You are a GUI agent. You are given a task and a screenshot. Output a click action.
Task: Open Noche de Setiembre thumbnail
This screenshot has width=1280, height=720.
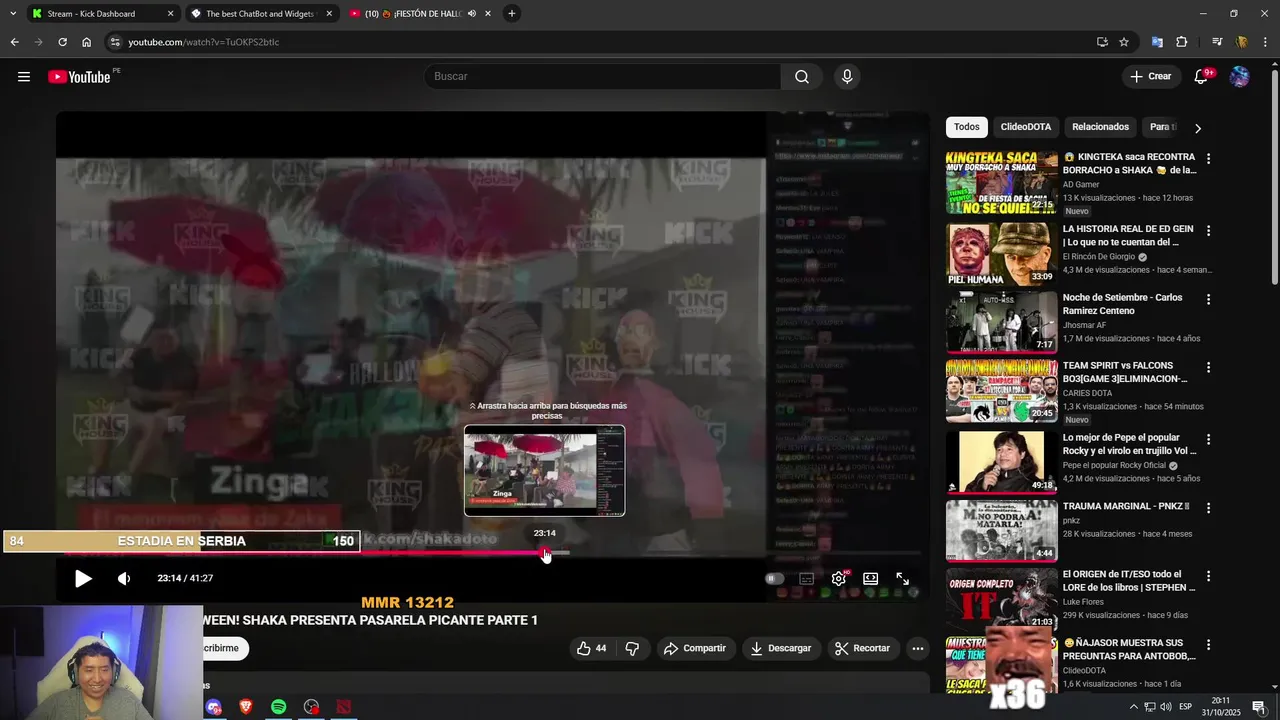pyautogui.click(x=1001, y=322)
